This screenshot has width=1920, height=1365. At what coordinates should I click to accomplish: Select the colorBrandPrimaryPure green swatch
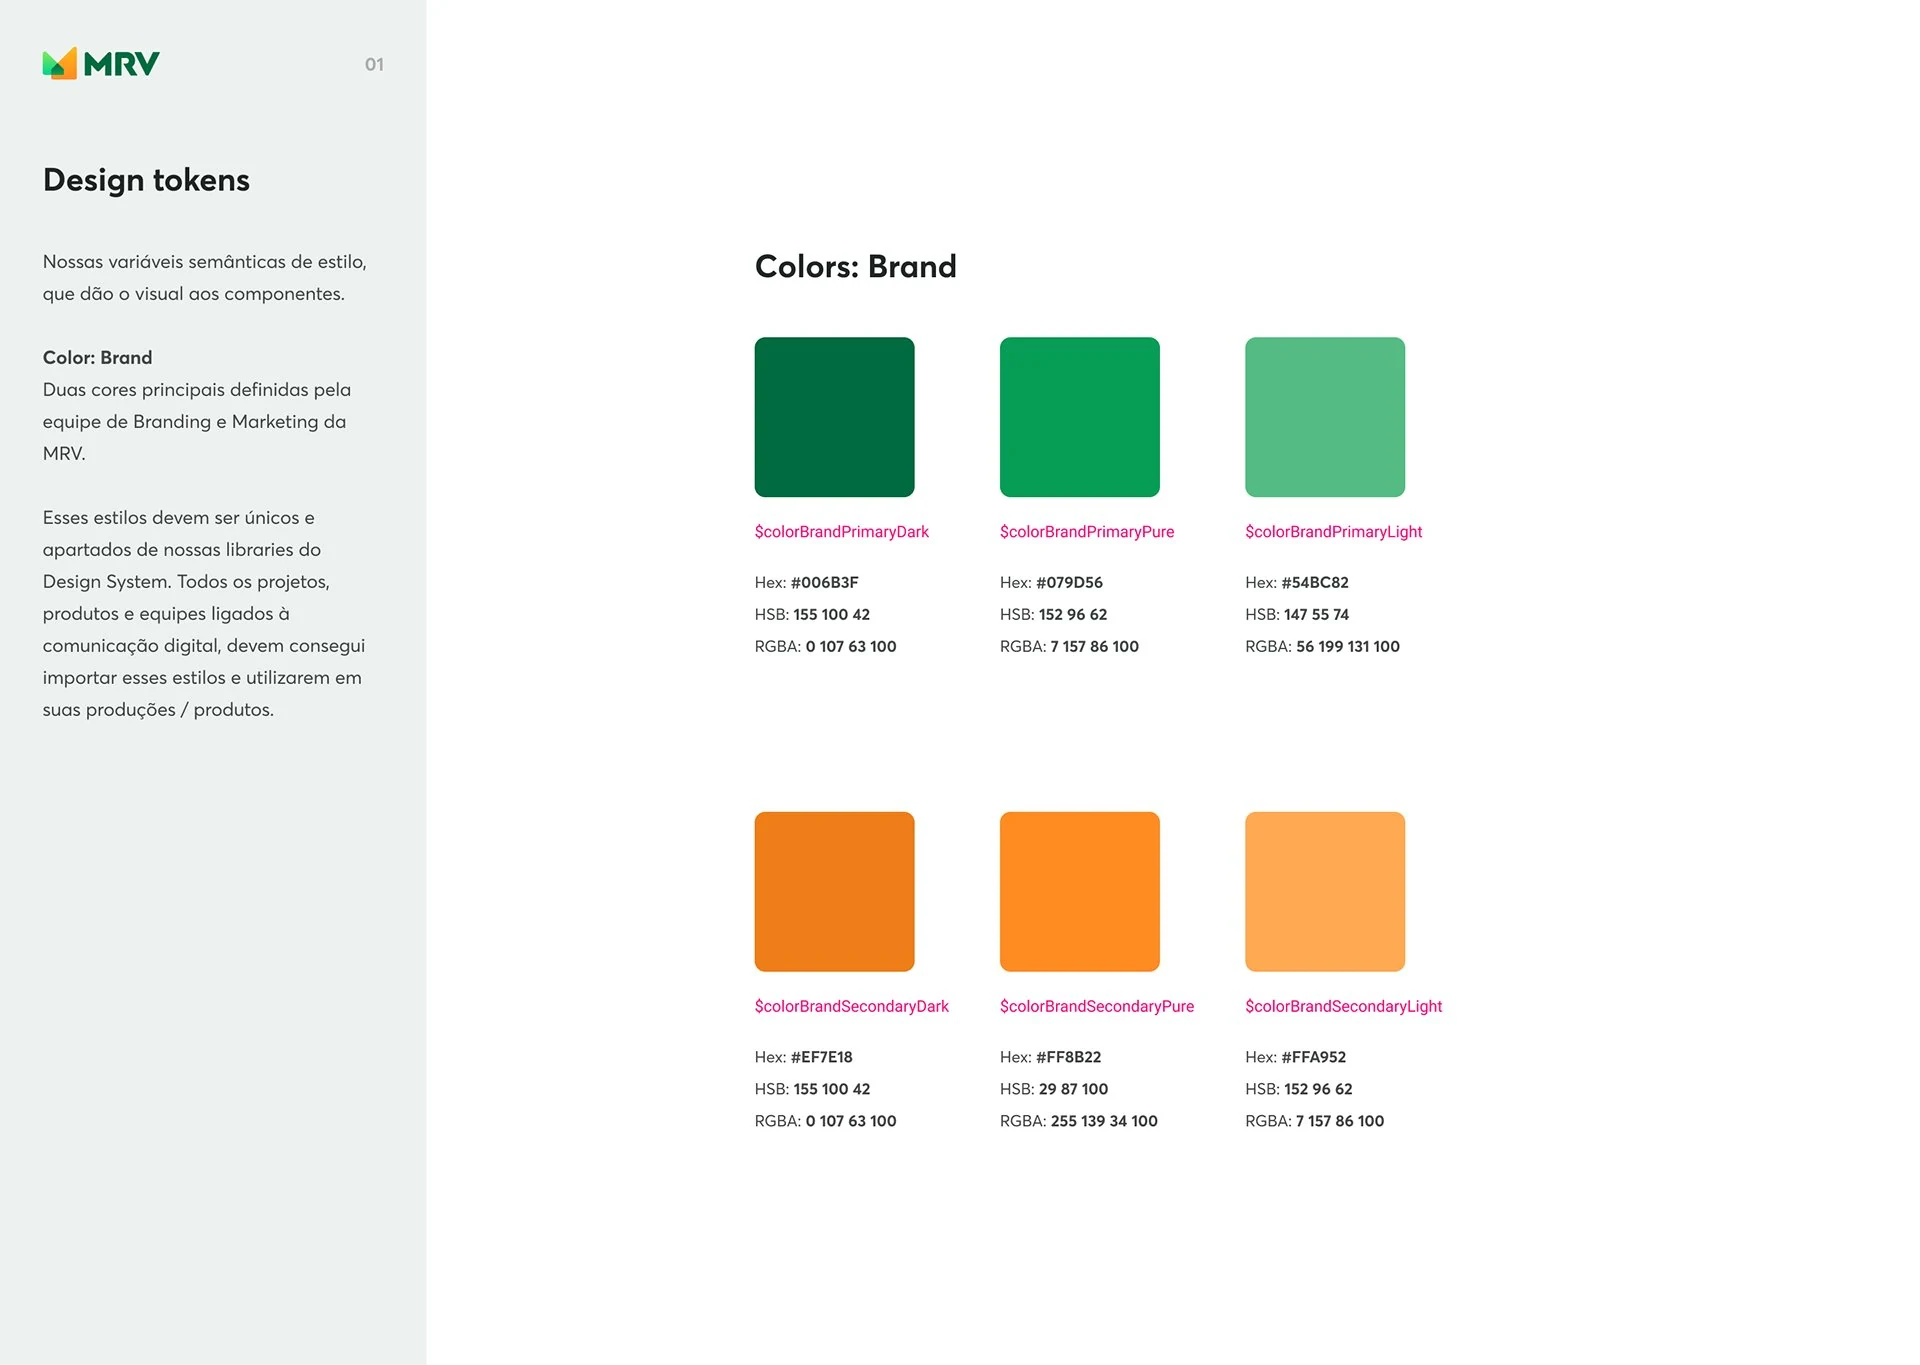1080,416
